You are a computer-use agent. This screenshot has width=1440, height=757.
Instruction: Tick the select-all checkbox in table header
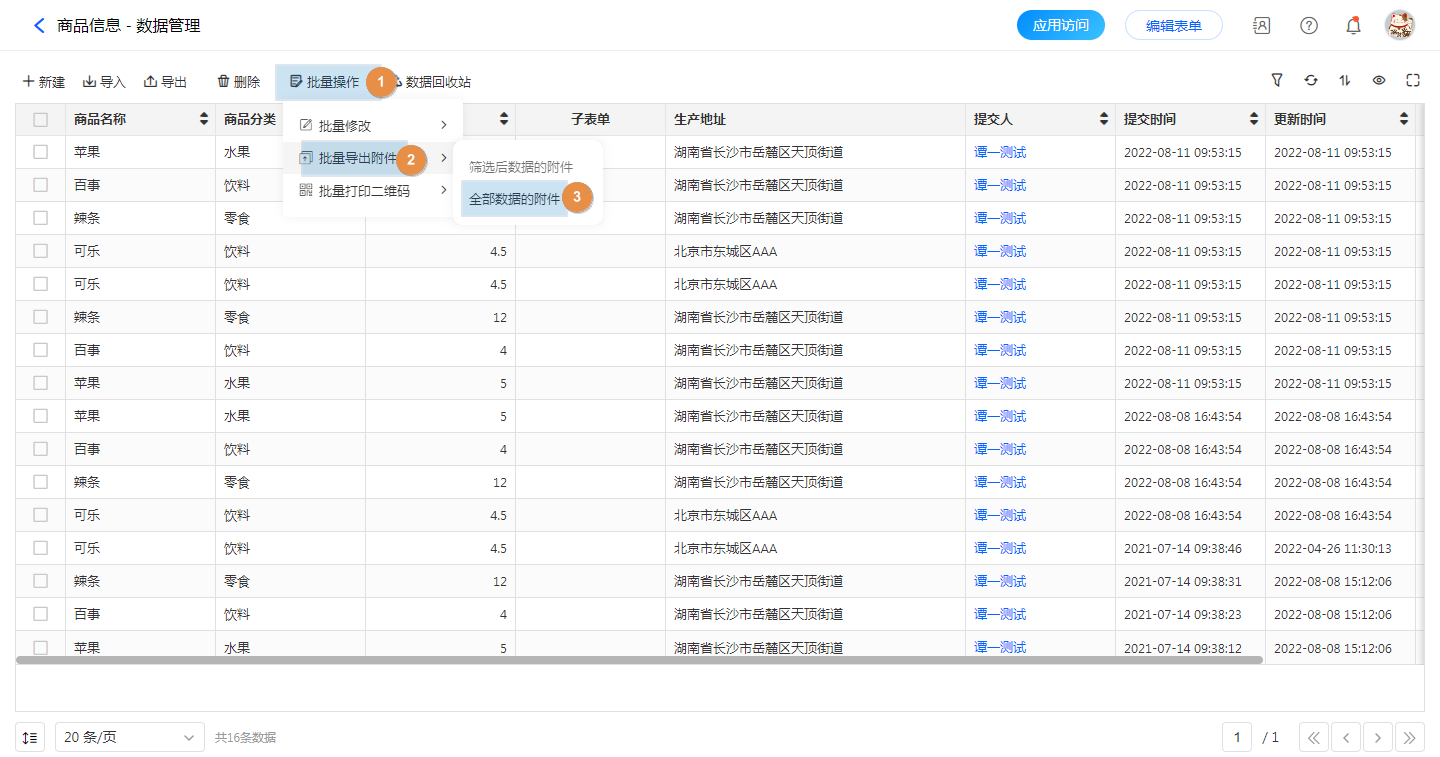pos(41,120)
